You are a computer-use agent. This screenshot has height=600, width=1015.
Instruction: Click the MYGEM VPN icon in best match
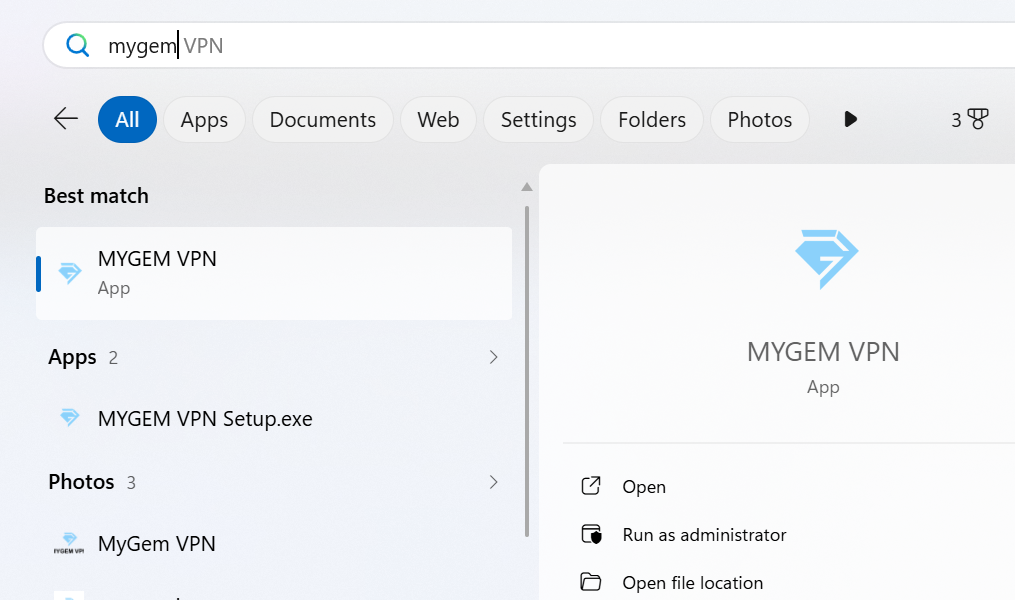pos(70,272)
